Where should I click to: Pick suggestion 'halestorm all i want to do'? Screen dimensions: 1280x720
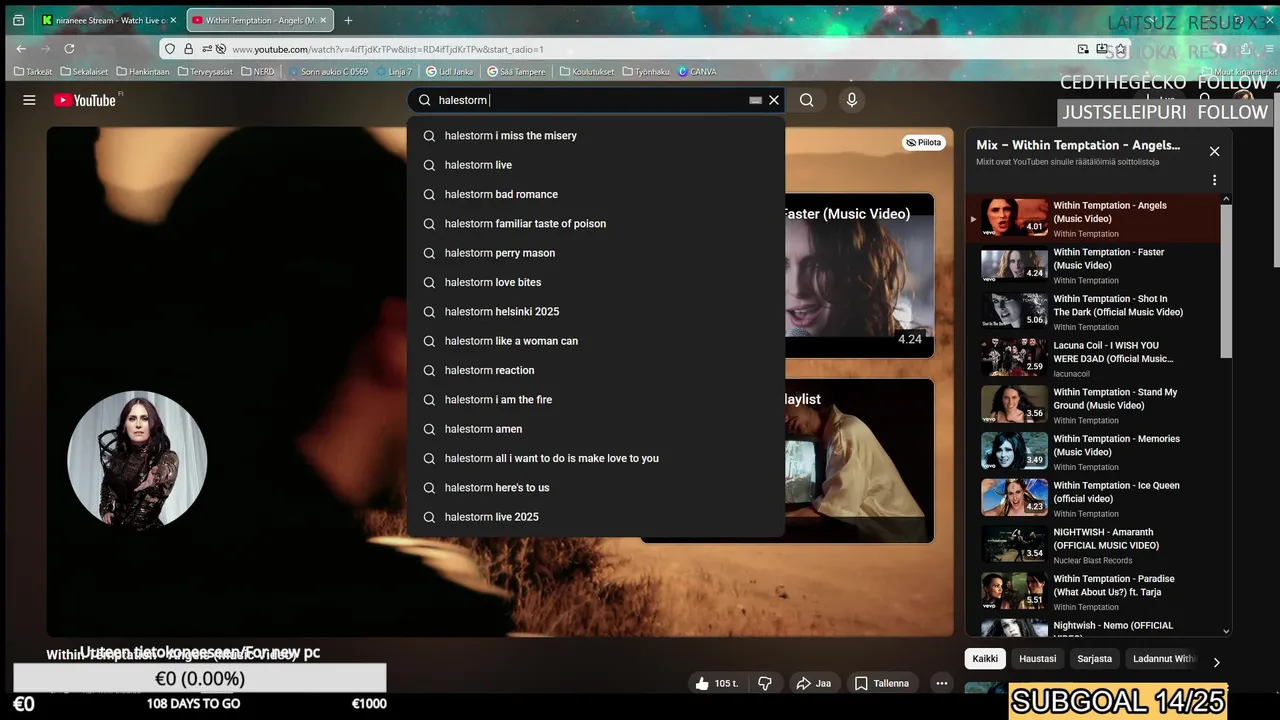coord(596,458)
